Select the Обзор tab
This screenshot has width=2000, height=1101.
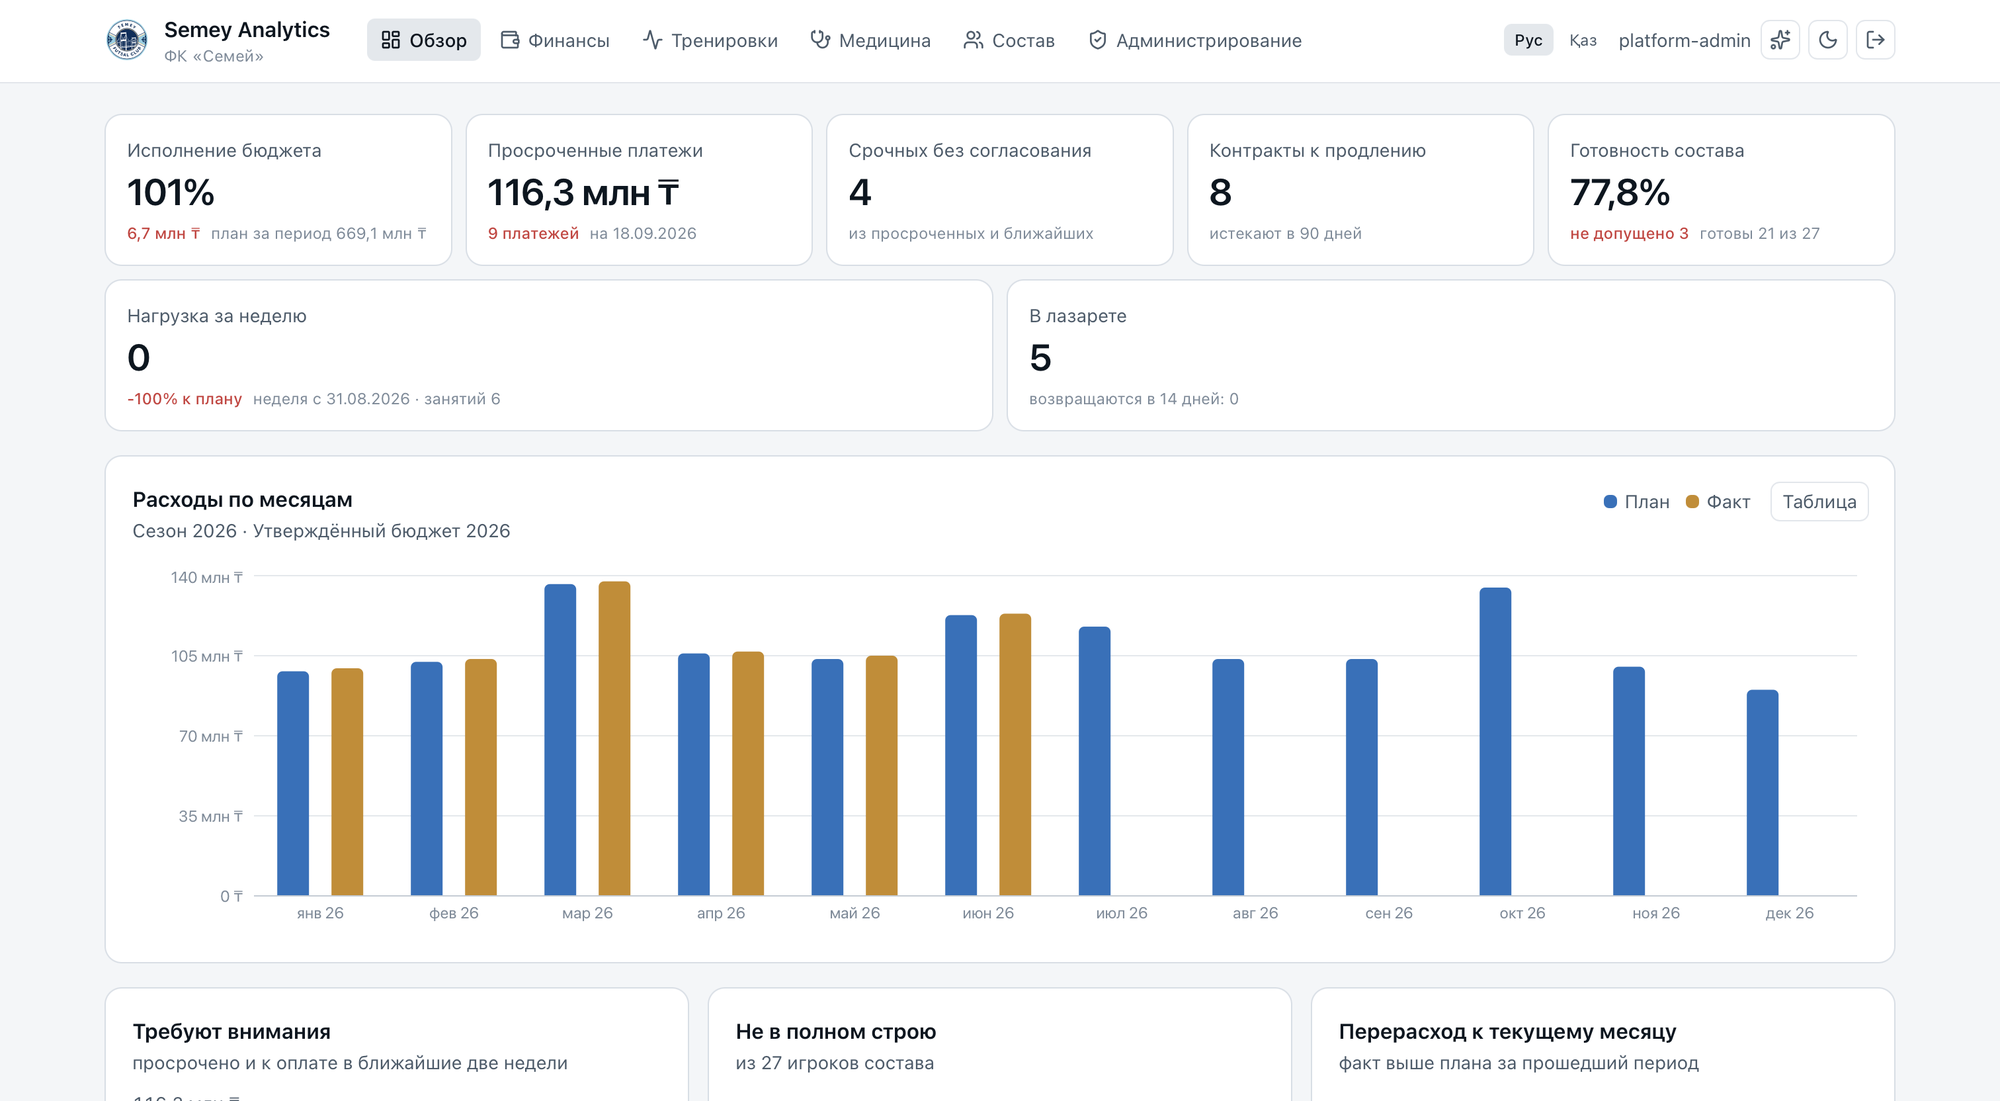tap(424, 40)
